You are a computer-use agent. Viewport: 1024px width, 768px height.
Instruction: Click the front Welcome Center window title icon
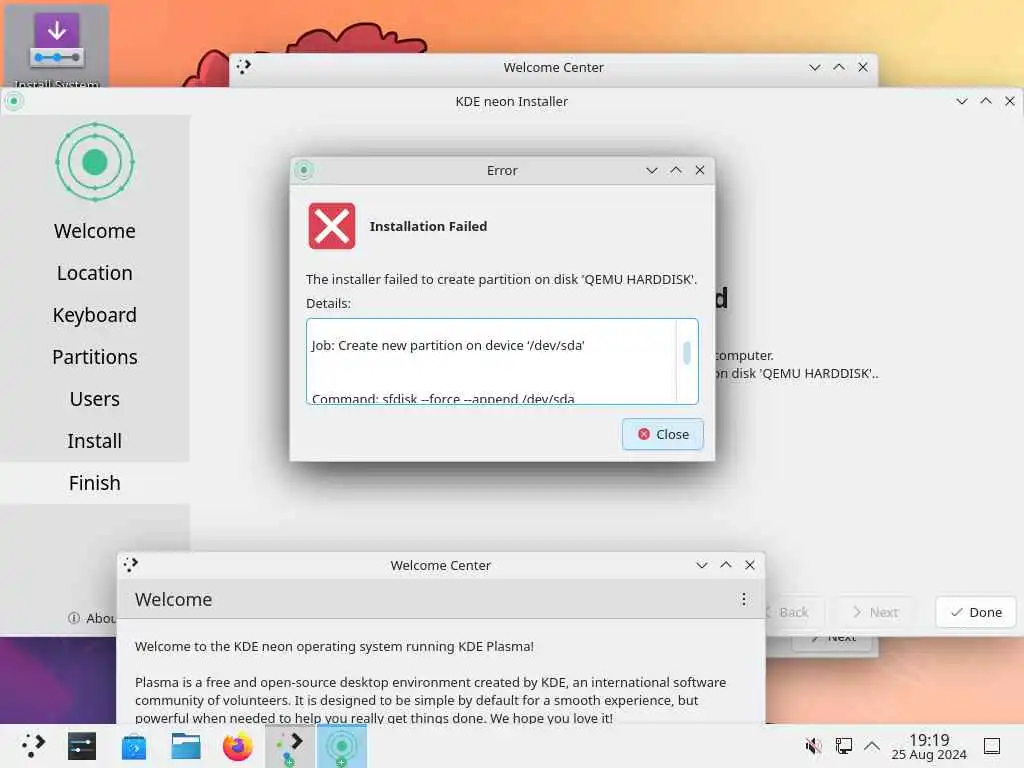pyautogui.click(x=131, y=565)
